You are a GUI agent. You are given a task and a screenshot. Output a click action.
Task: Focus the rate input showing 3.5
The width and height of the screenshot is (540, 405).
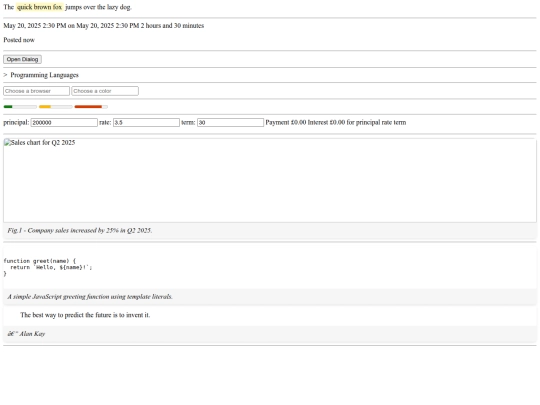coord(146,122)
